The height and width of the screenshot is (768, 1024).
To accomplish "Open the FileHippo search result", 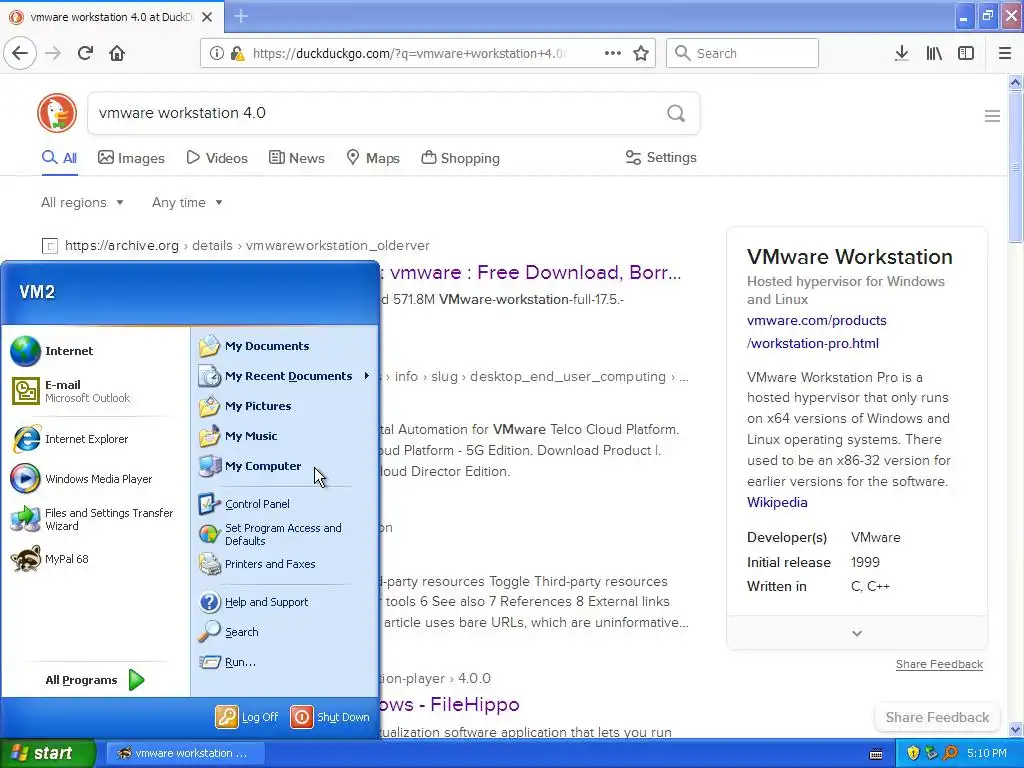I will (449, 704).
